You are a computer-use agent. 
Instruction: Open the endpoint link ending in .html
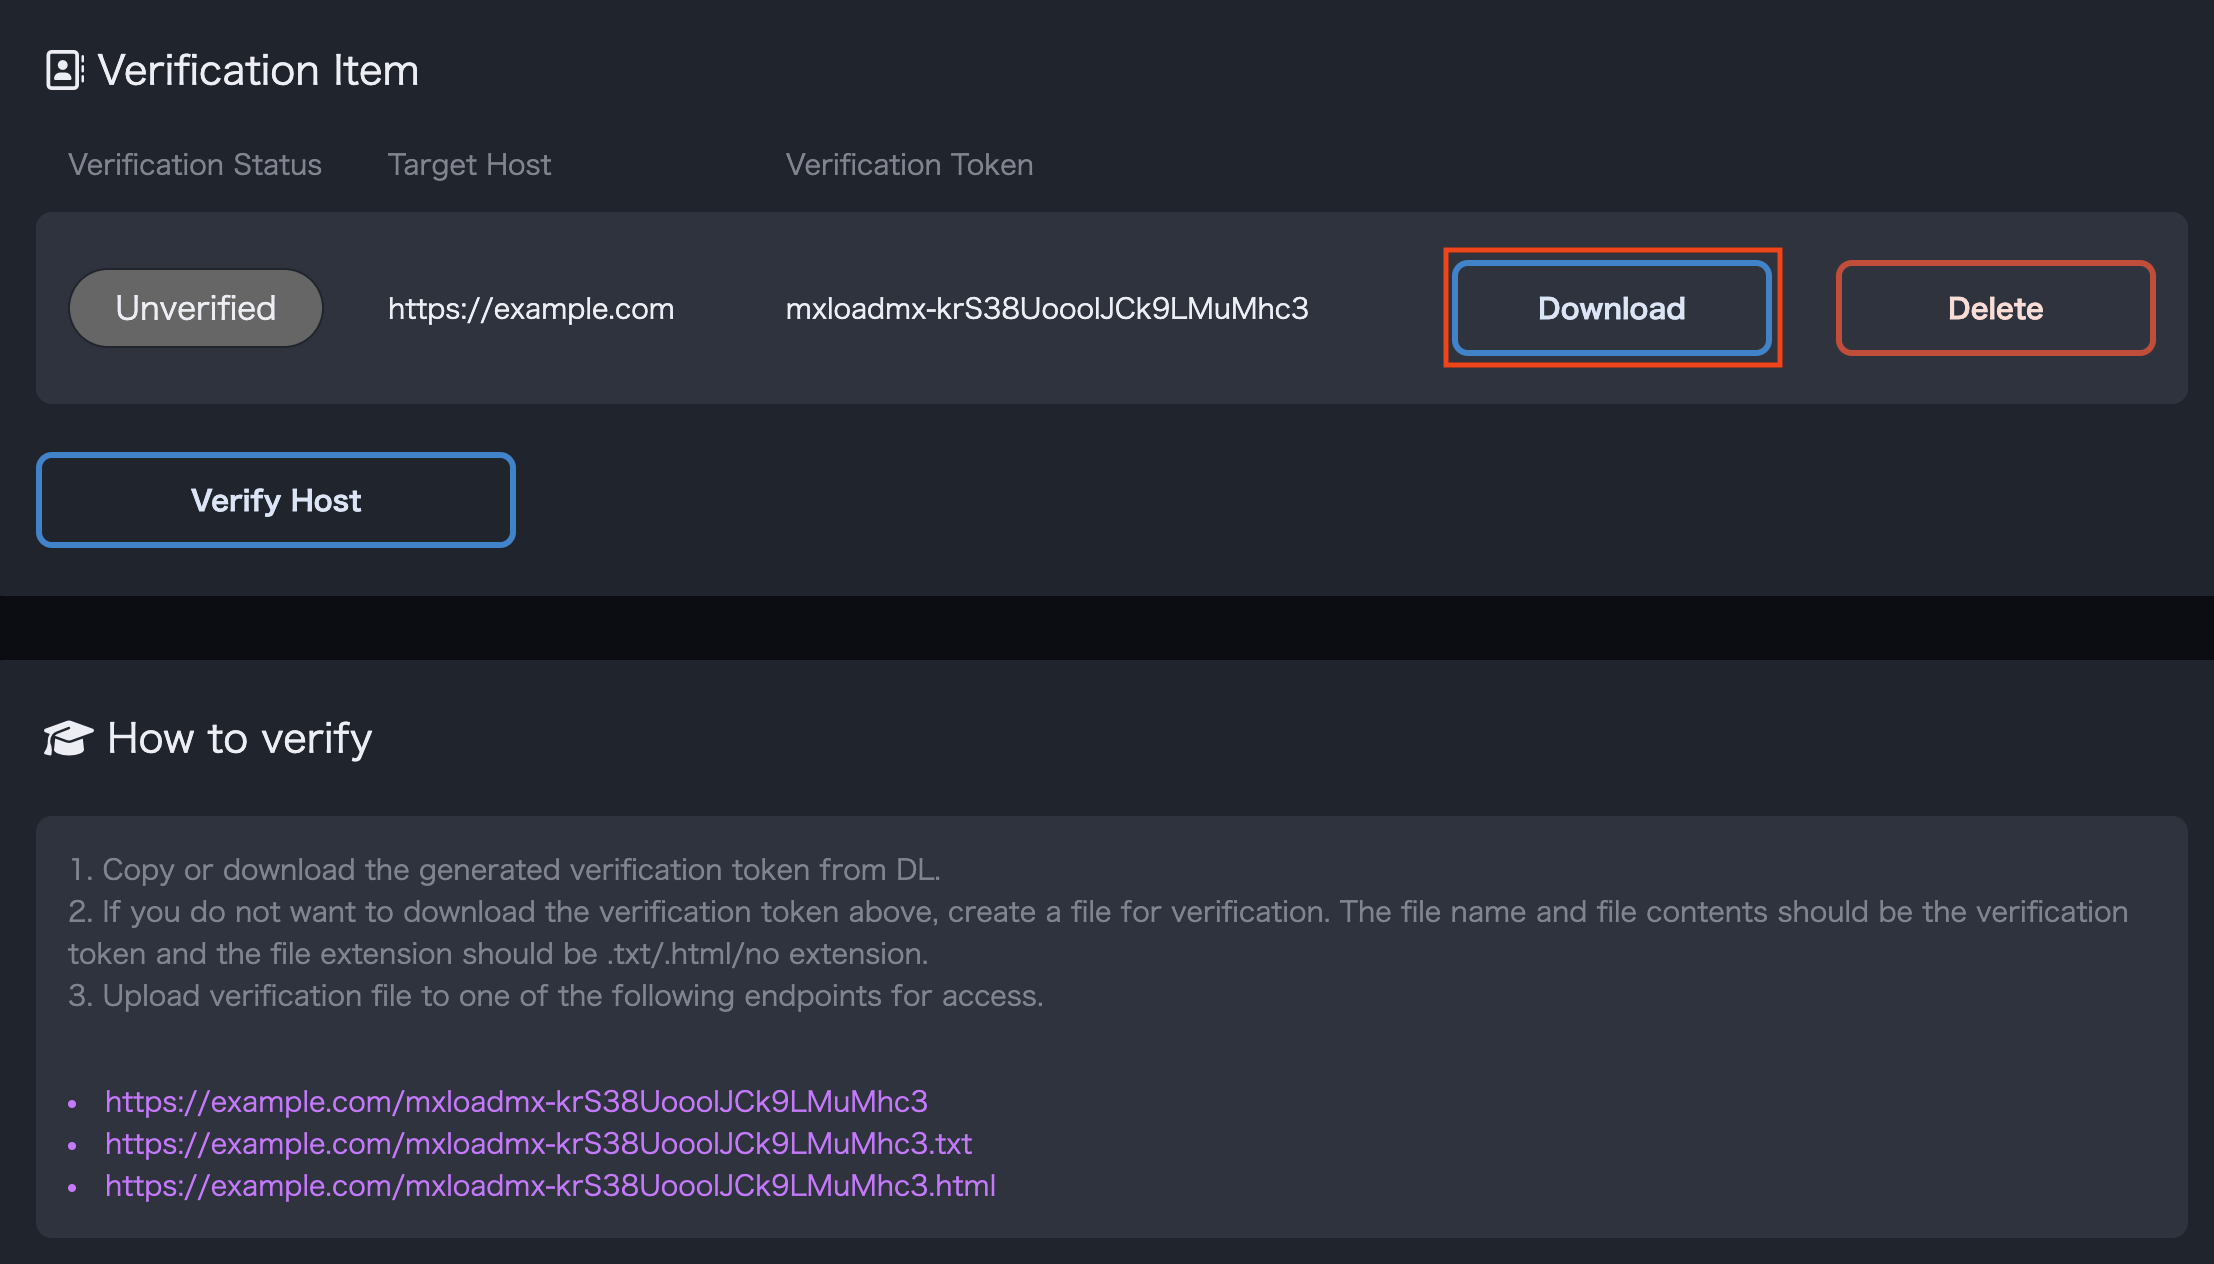550,1185
